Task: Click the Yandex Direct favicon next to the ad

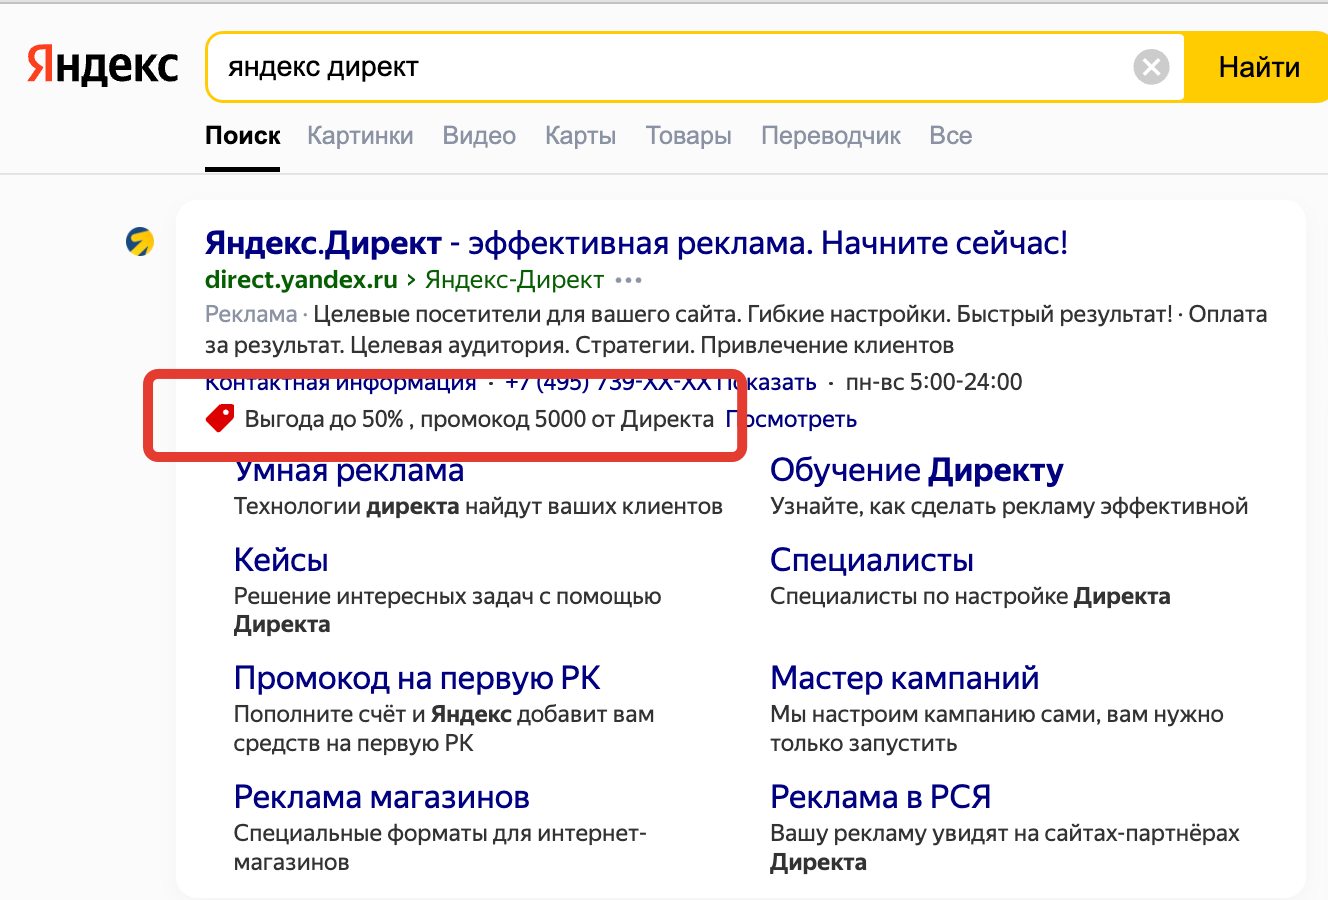Action: (x=140, y=241)
